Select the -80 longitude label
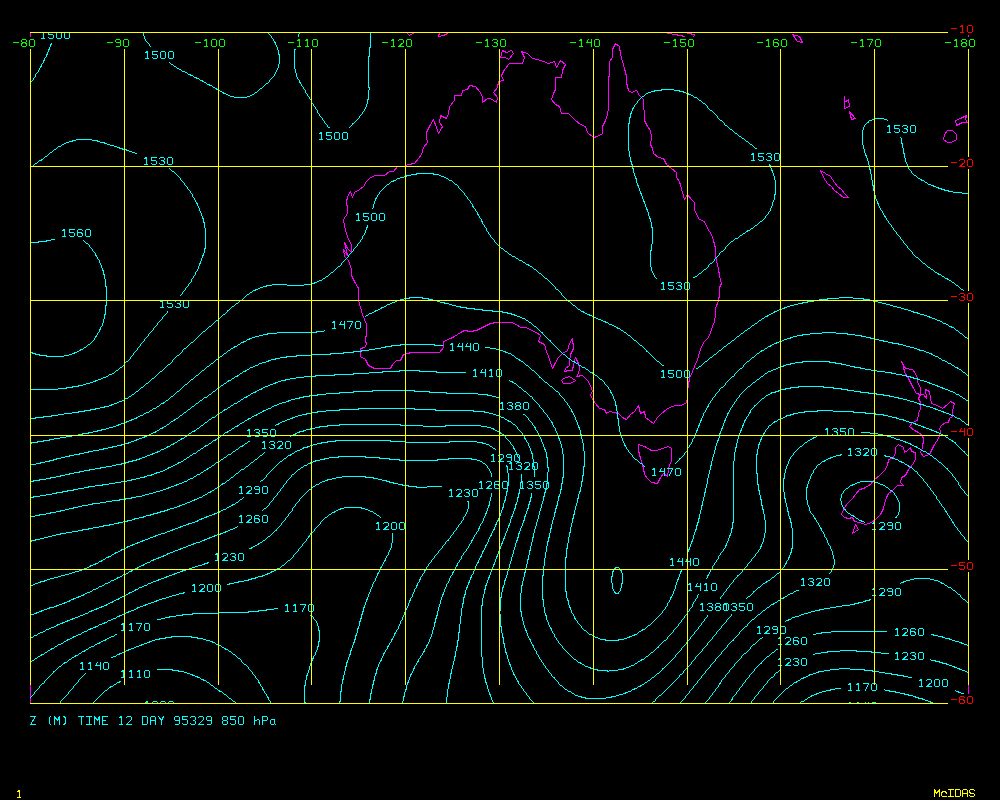 (24, 43)
